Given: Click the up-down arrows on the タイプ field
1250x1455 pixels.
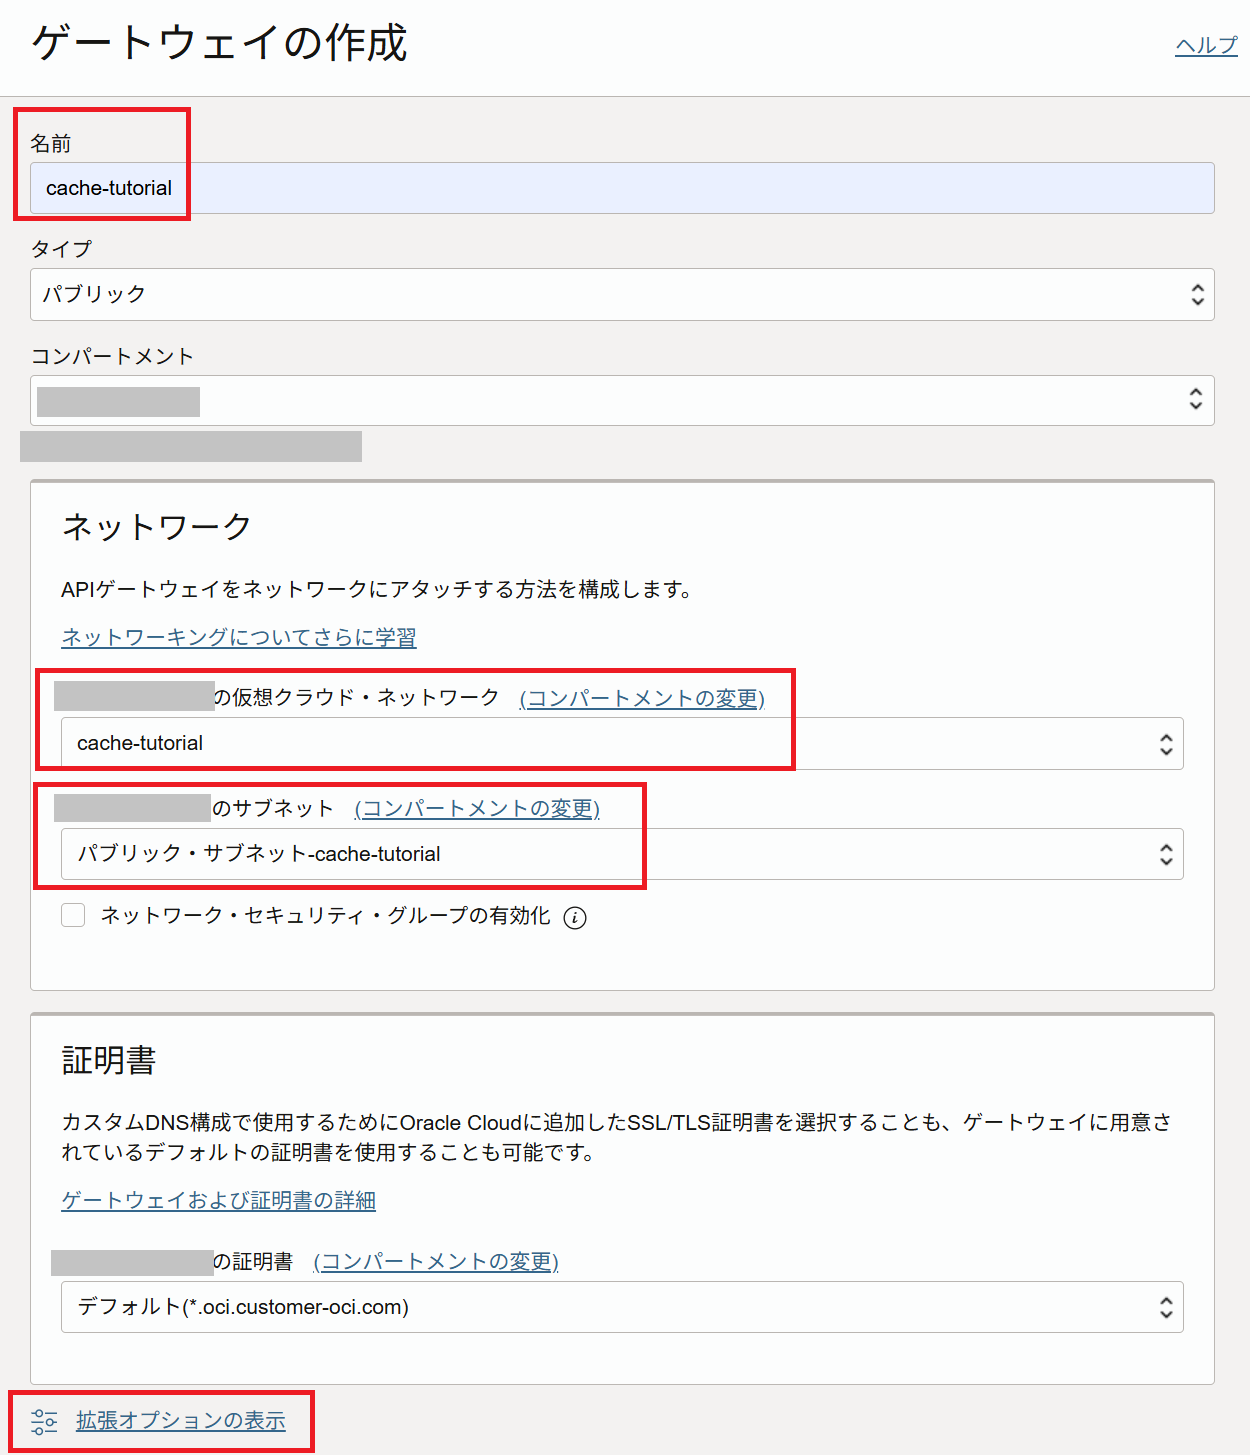Looking at the screenshot, I should pyautogui.click(x=1197, y=295).
